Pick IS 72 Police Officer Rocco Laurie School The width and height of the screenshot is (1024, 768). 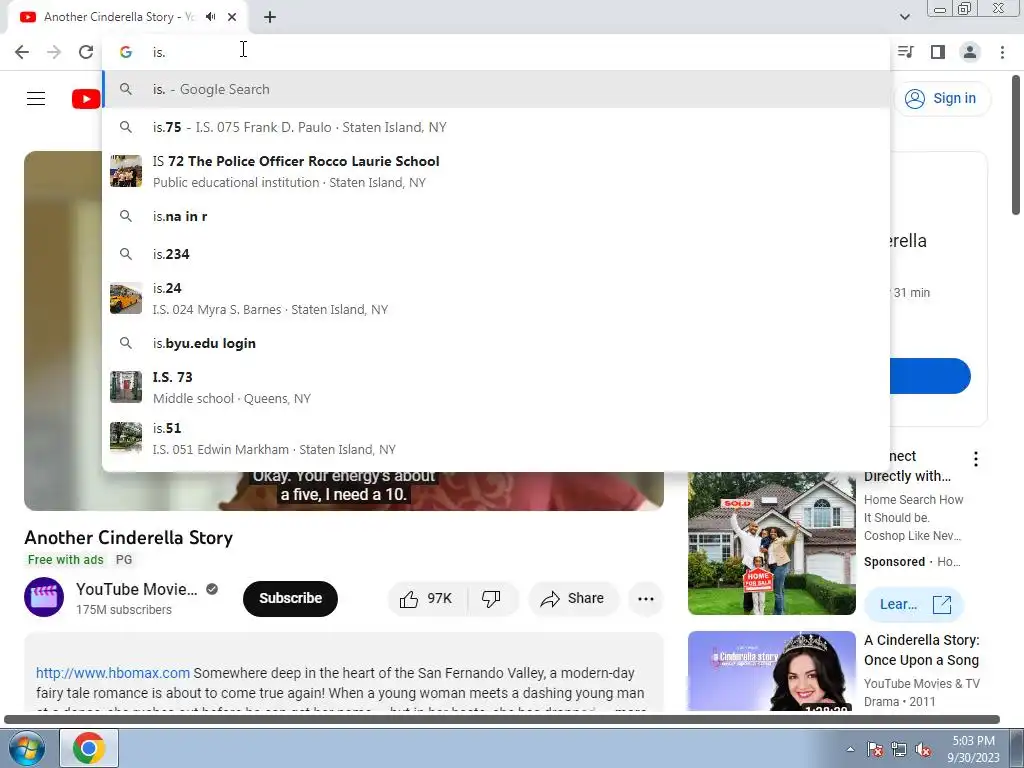496,171
